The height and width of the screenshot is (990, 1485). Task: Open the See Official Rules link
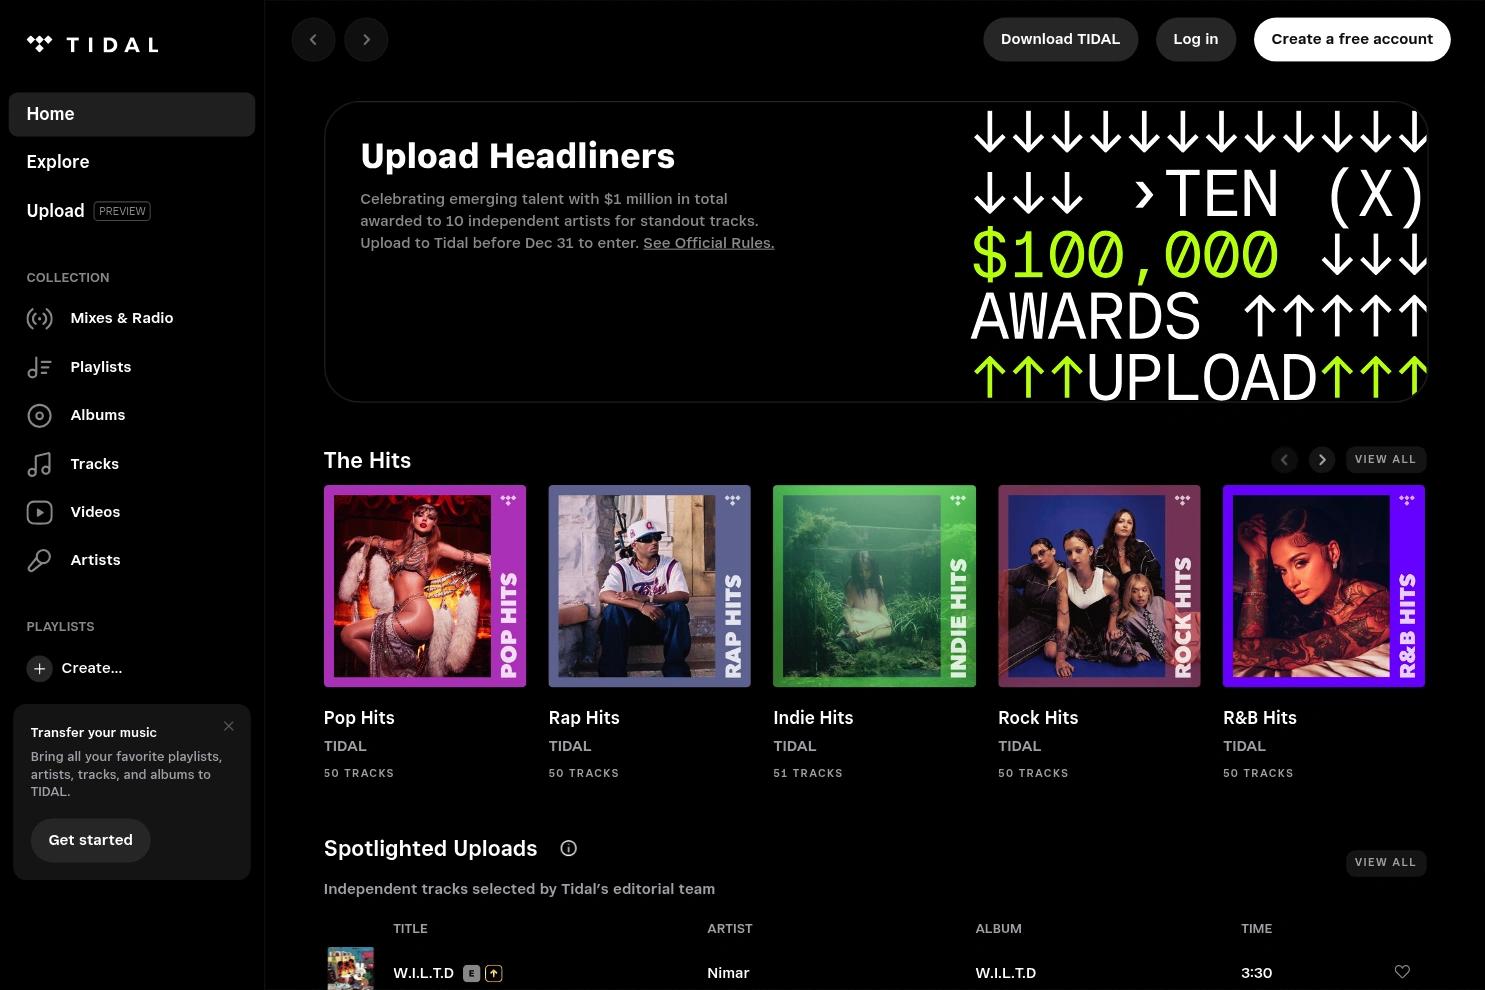[x=709, y=243]
